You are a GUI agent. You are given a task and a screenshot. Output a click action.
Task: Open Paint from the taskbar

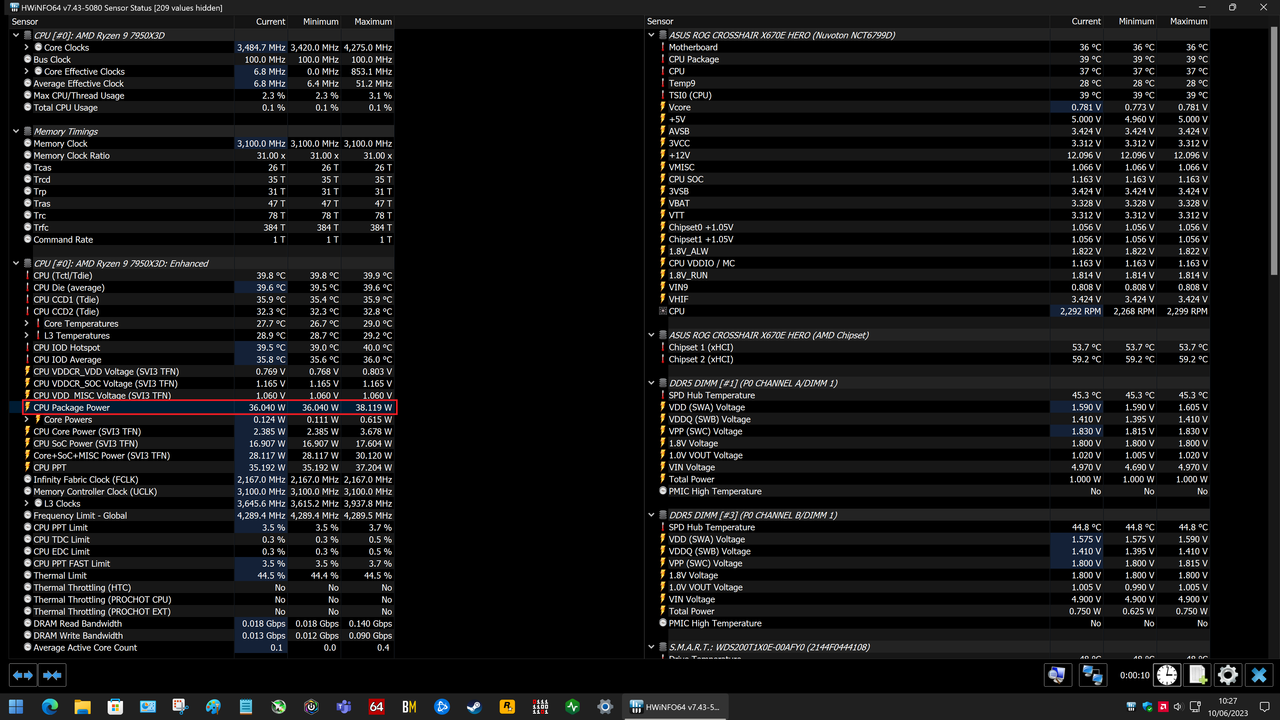click(x=213, y=706)
